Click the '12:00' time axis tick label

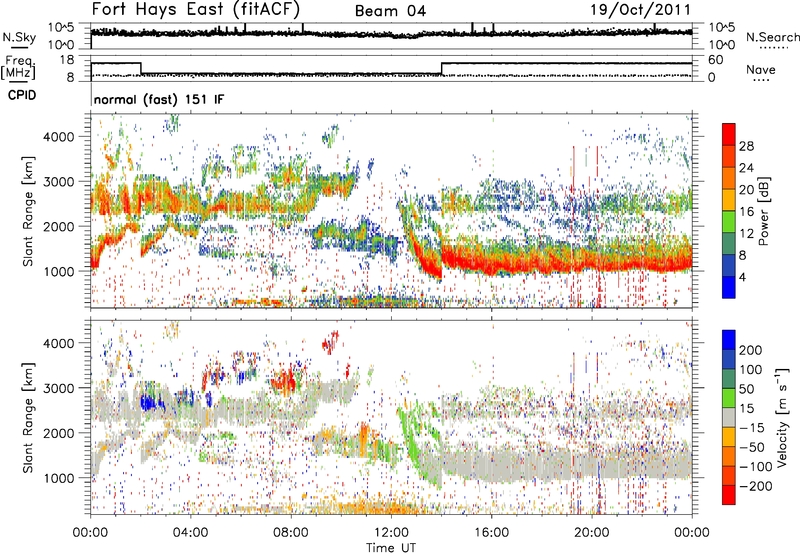click(391, 532)
